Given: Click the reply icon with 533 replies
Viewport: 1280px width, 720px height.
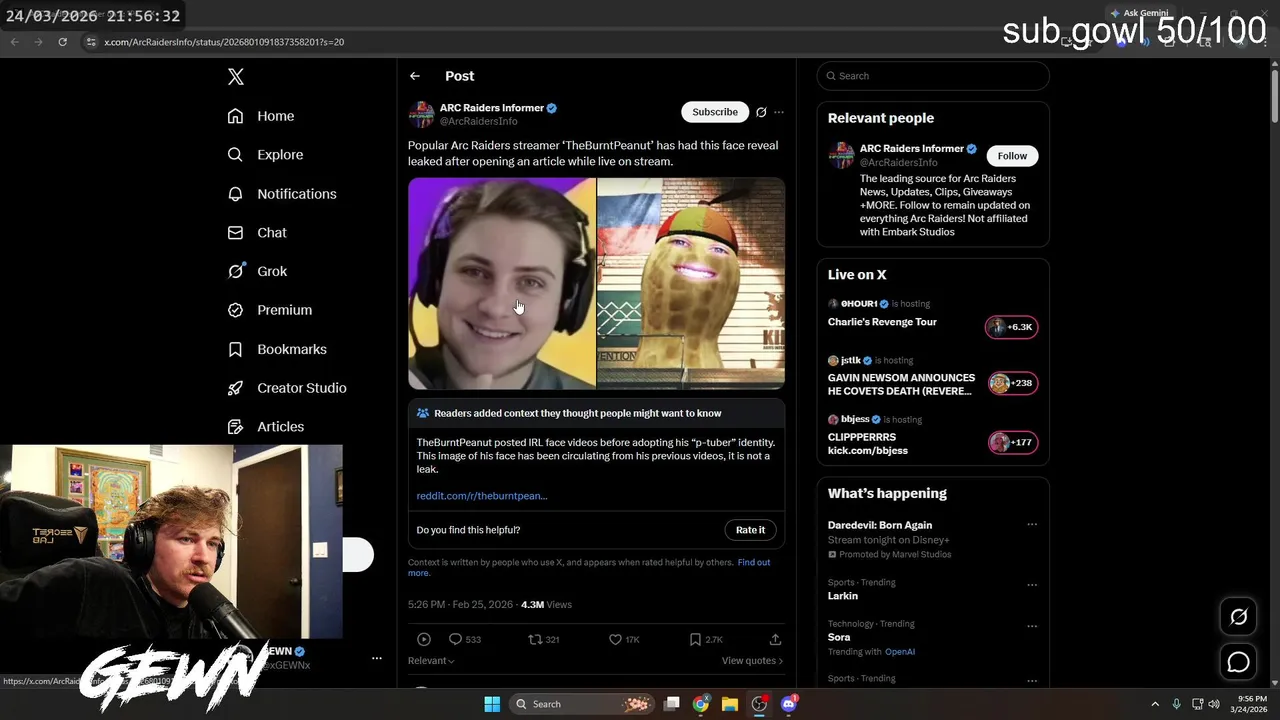Looking at the screenshot, I should click(455, 639).
